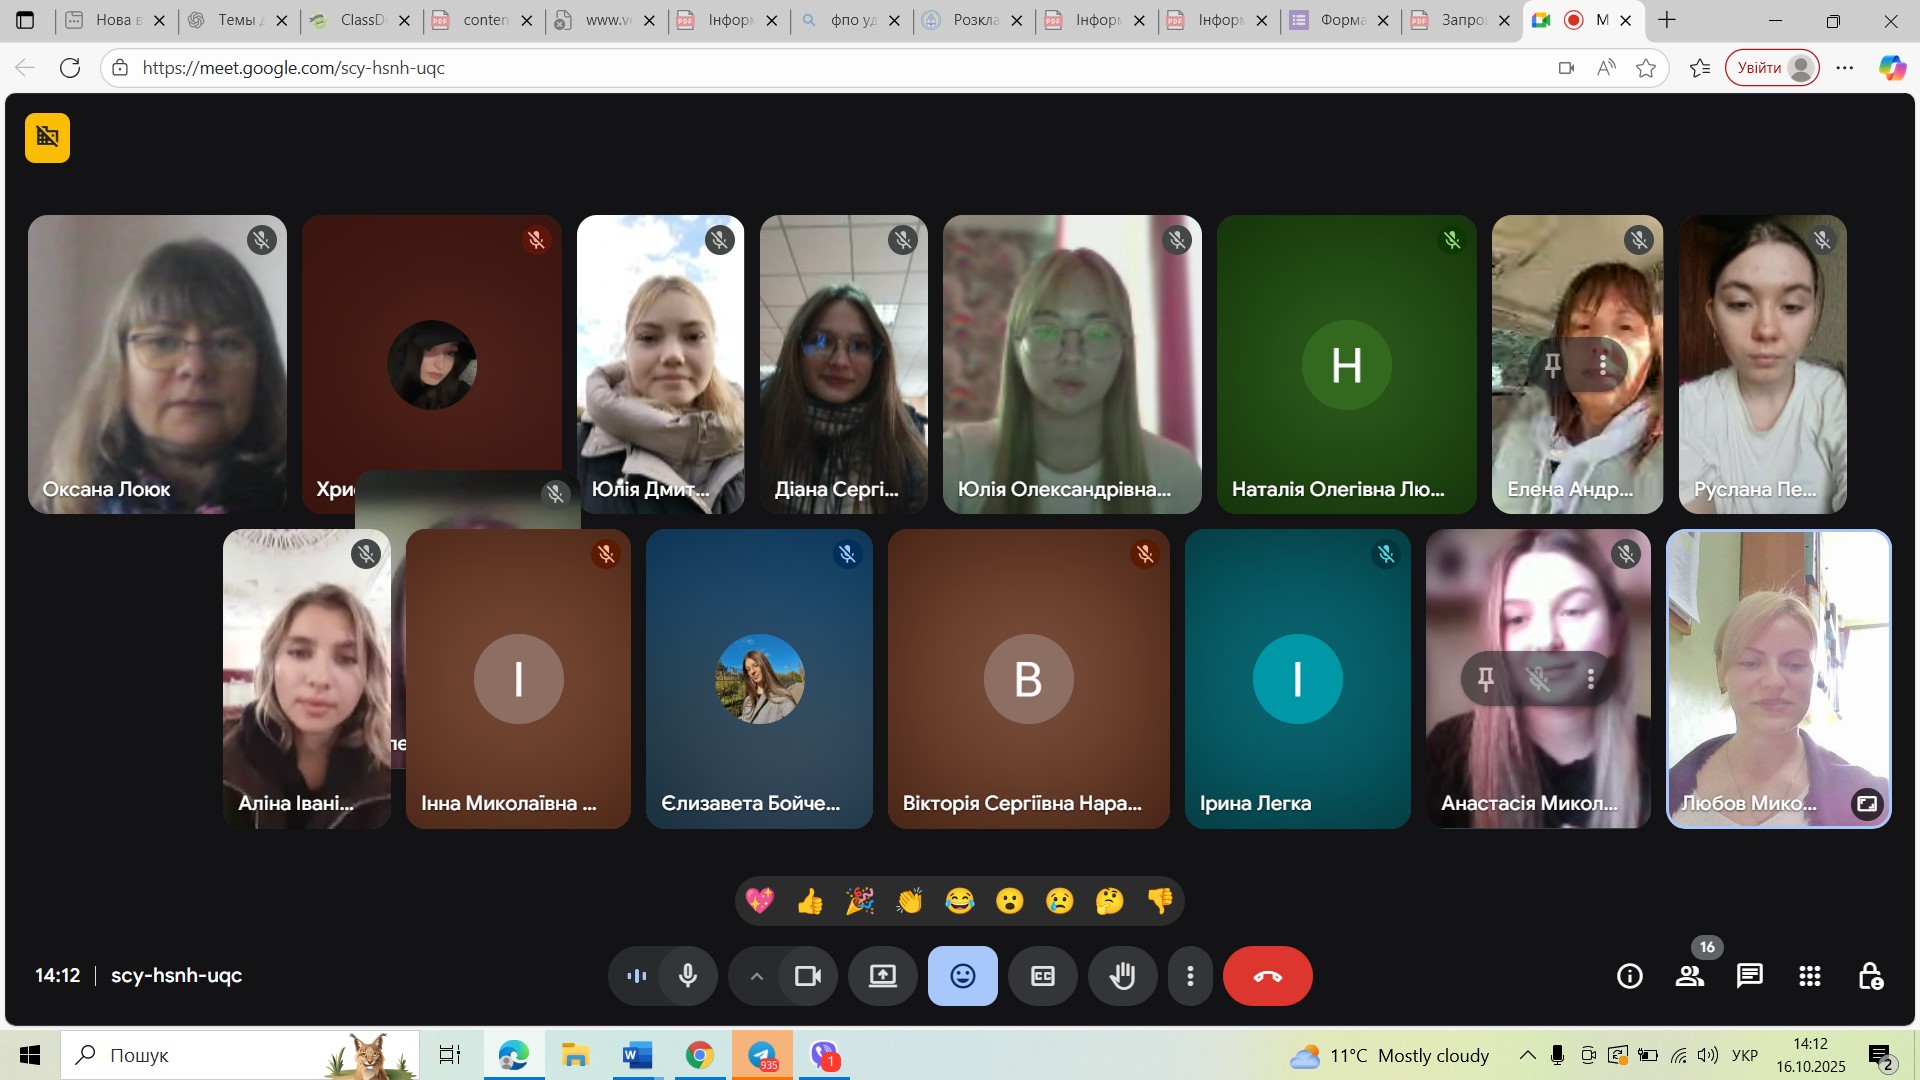
Task: Show the participants list
Action: 1689,976
